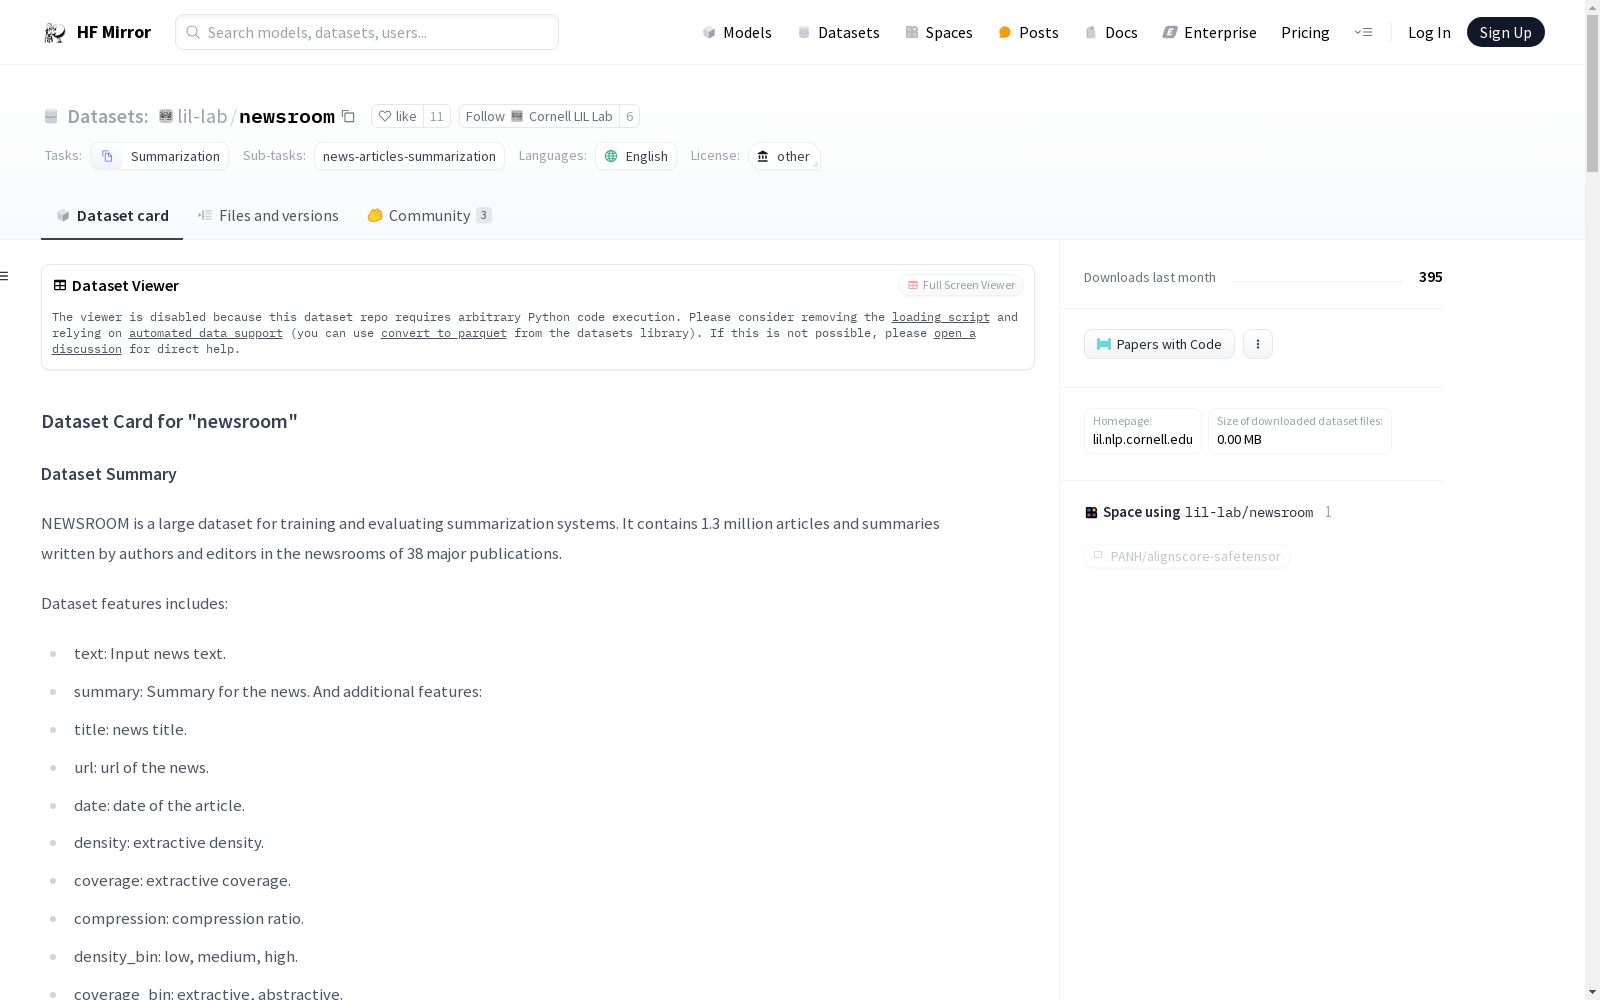Go to Spaces in the navigation
The height and width of the screenshot is (1000, 1600).
pyautogui.click(x=939, y=32)
